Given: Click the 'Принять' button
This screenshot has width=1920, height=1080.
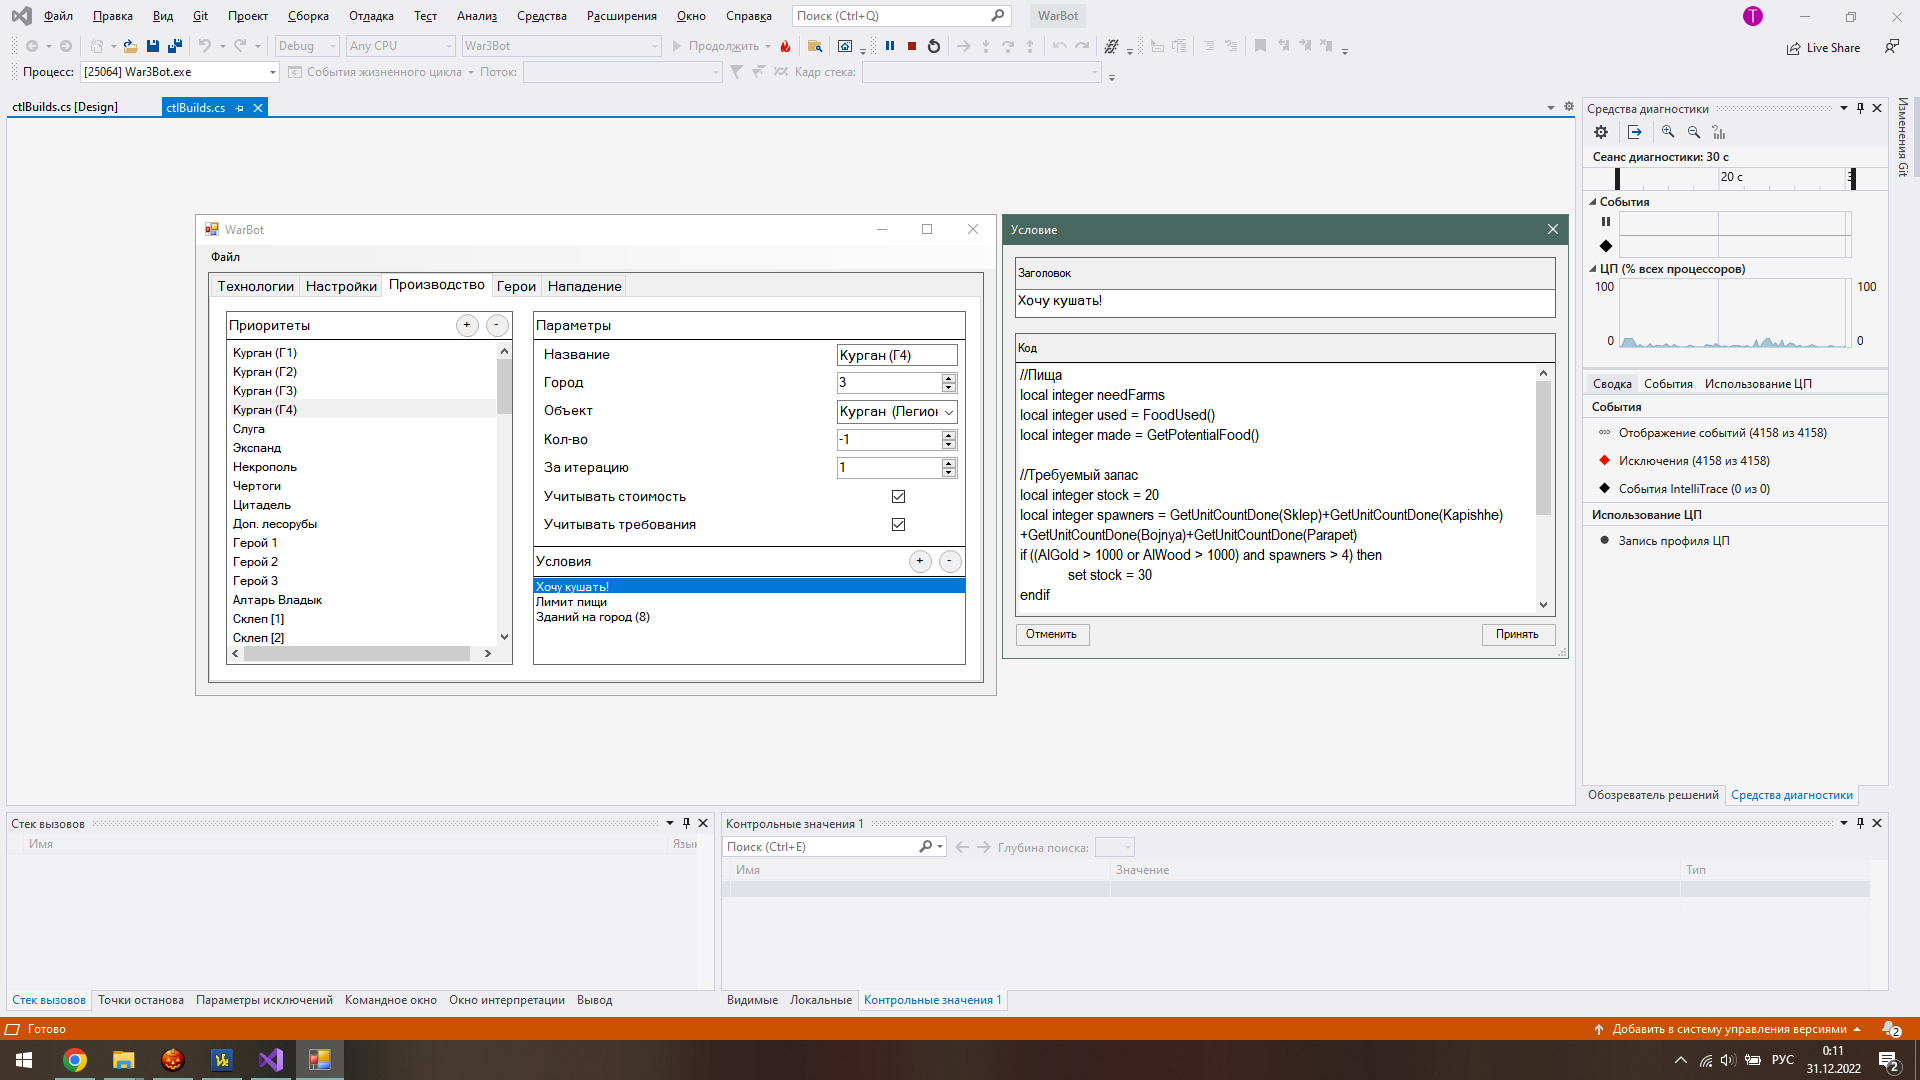Looking at the screenshot, I should [x=1517, y=634].
